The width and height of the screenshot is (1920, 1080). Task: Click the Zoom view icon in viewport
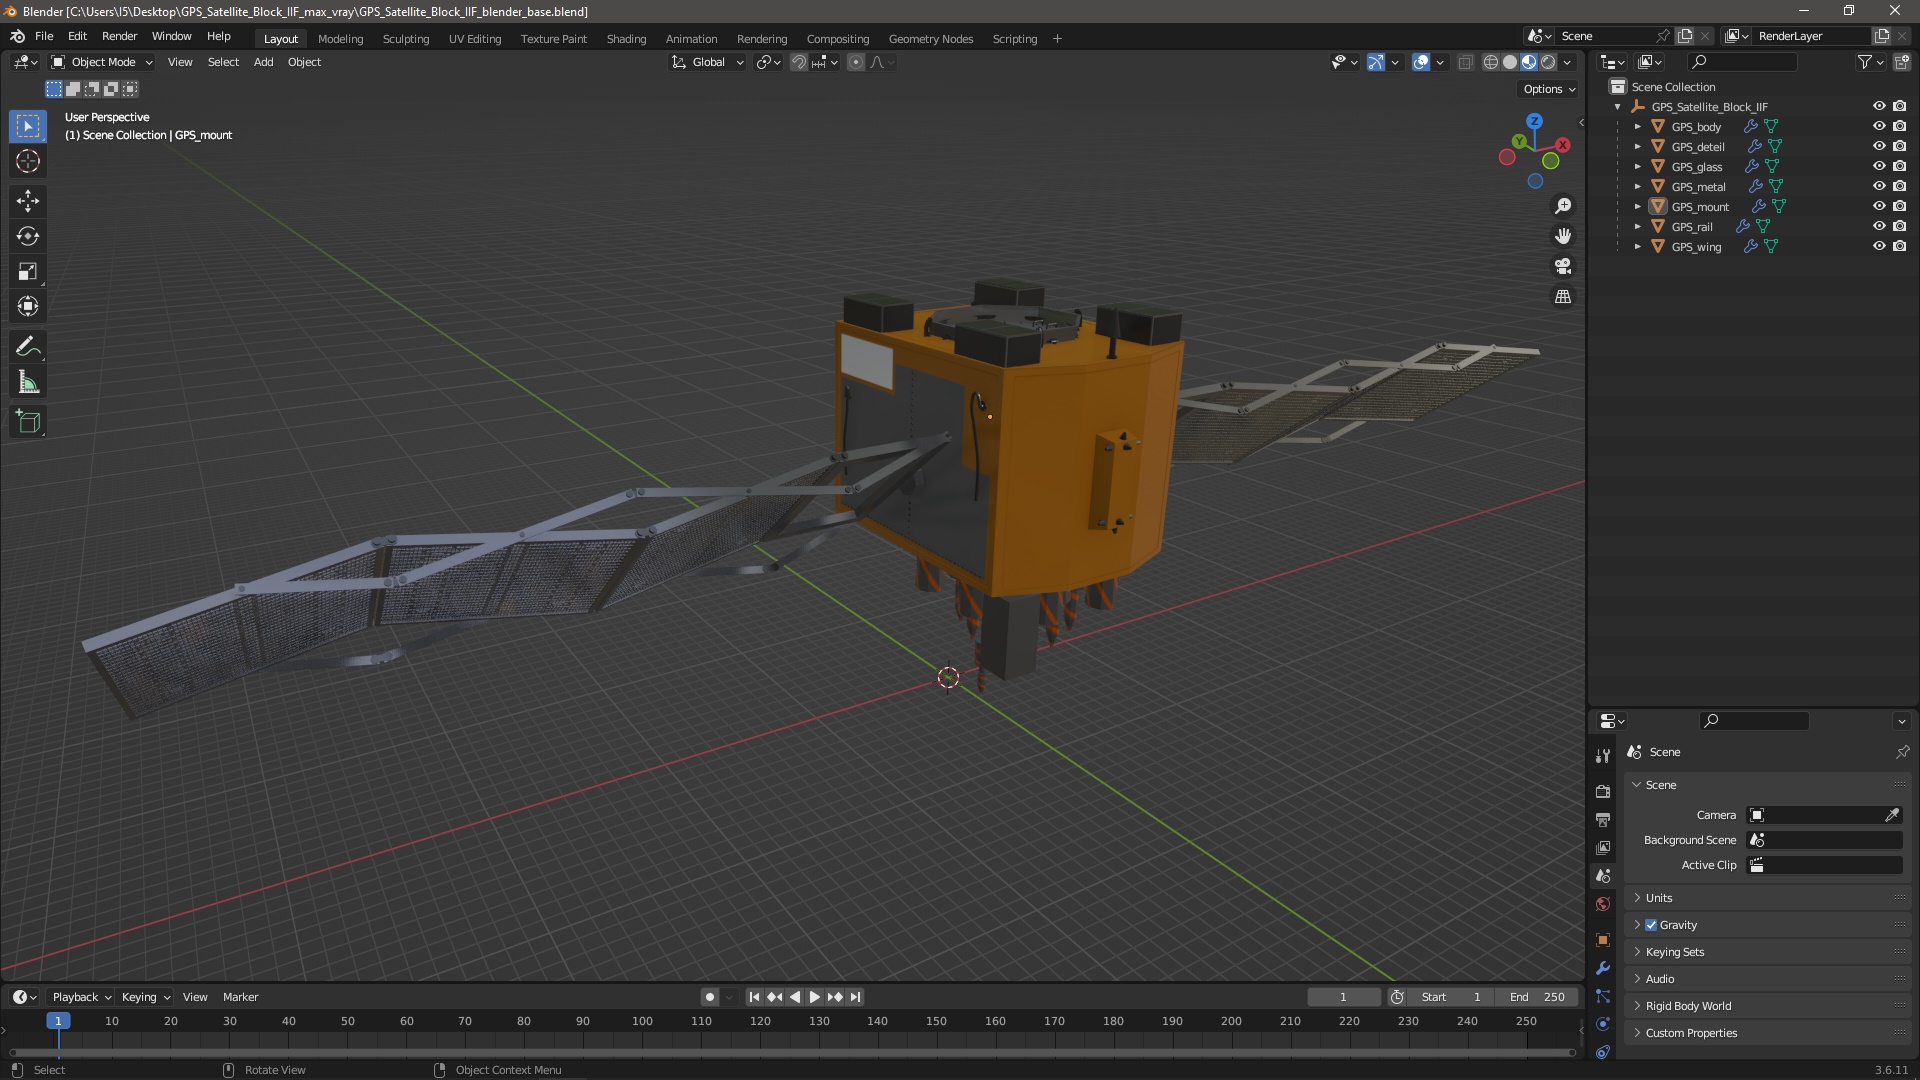coord(1563,206)
